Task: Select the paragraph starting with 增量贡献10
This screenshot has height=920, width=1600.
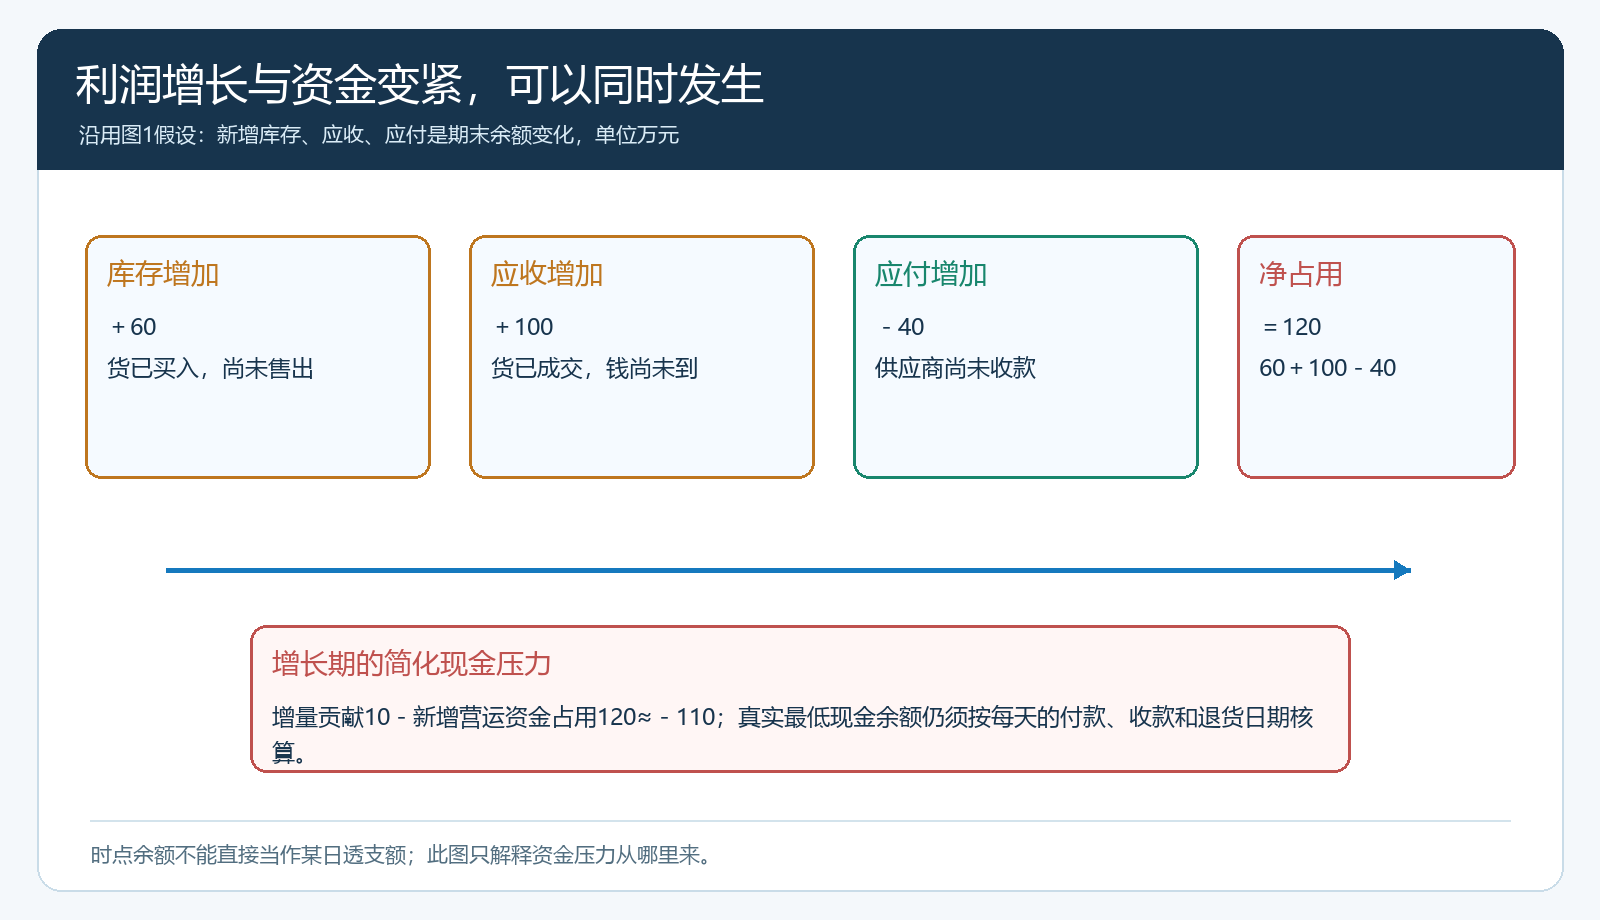Action: [792, 734]
